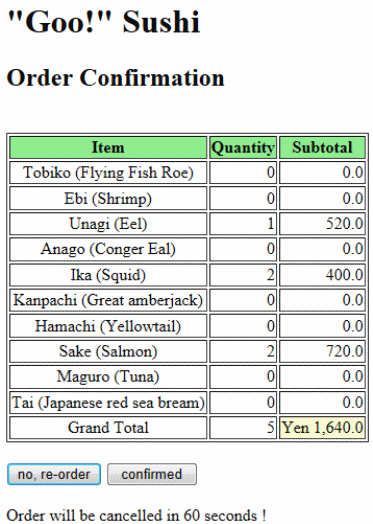Select the Ika (Squid) item cell
The image size is (373, 524).
click(108, 275)
